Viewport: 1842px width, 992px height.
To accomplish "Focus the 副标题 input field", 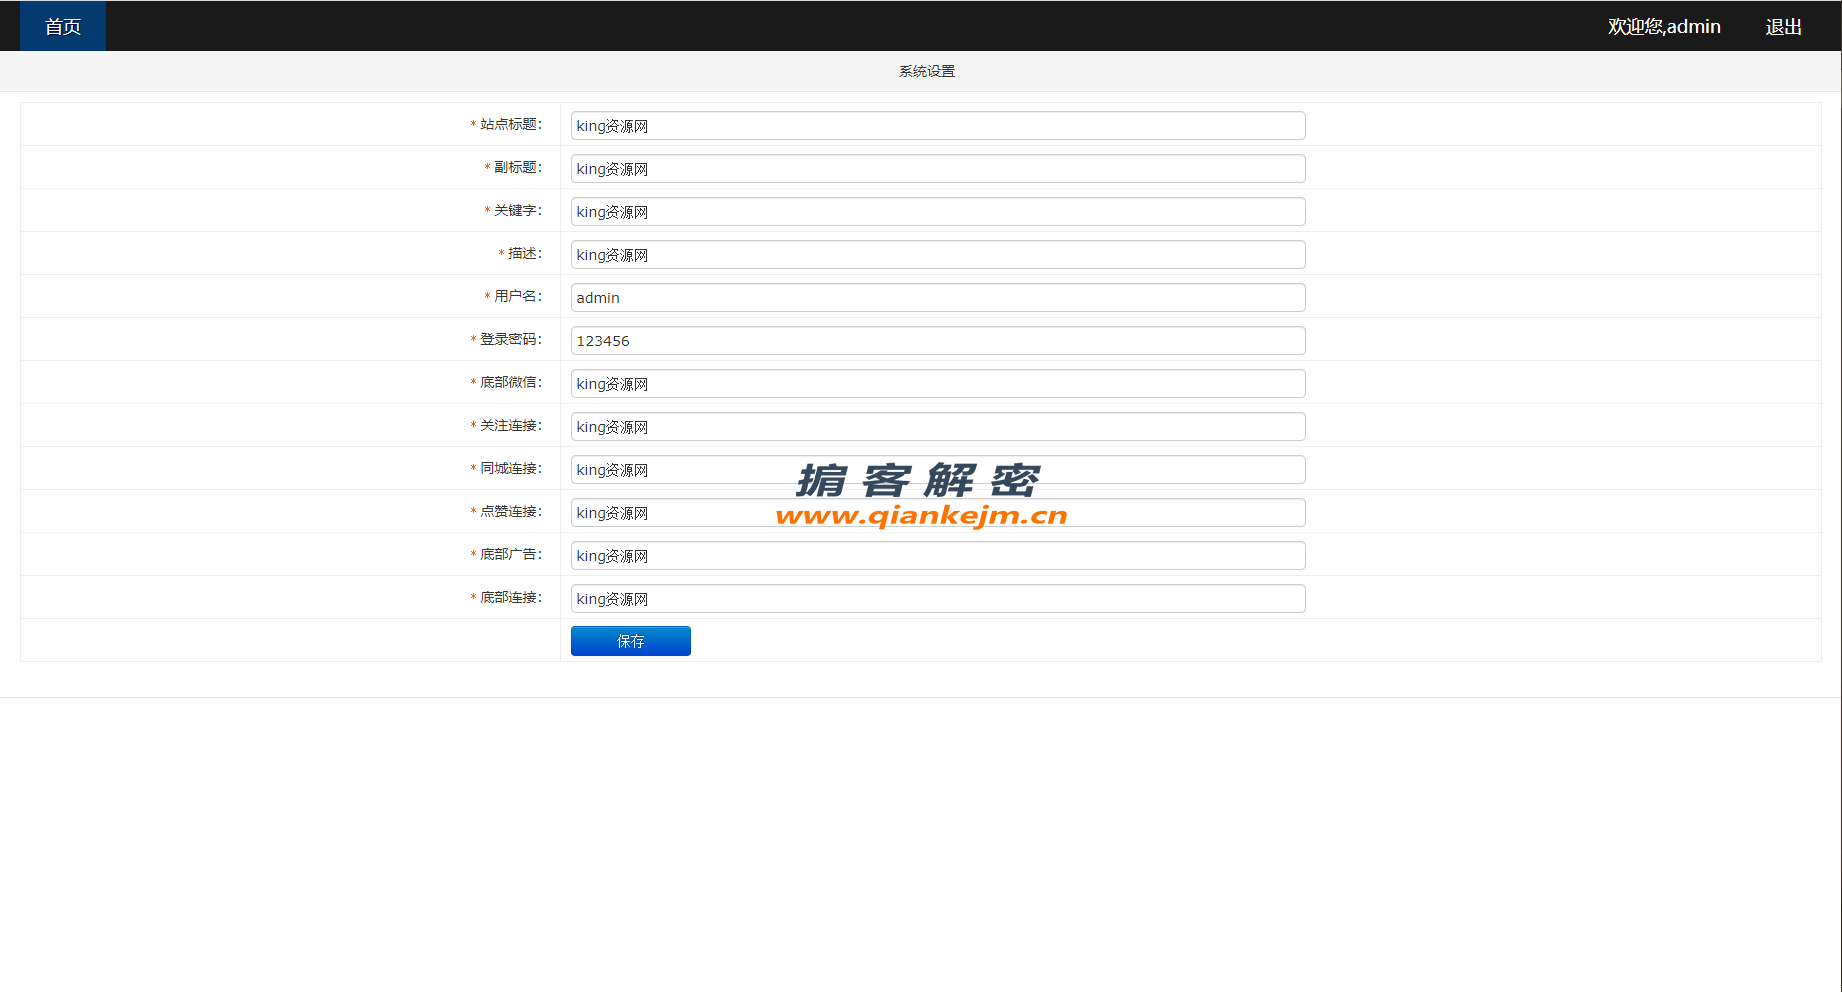I will (x=938, y=169).
